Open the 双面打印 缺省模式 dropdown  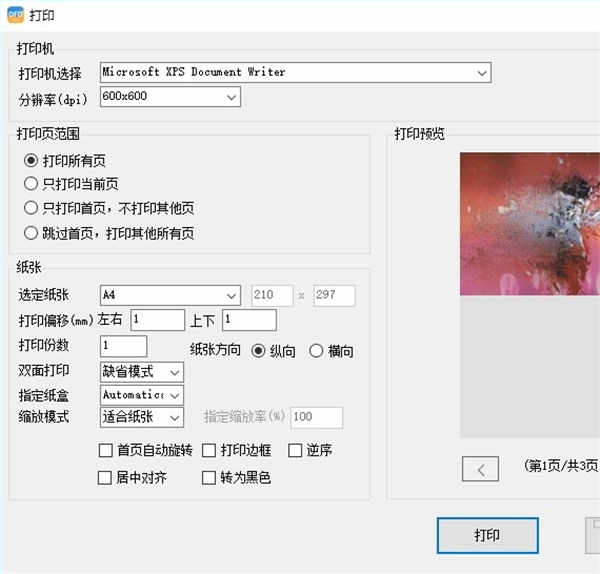click(142, 372)
